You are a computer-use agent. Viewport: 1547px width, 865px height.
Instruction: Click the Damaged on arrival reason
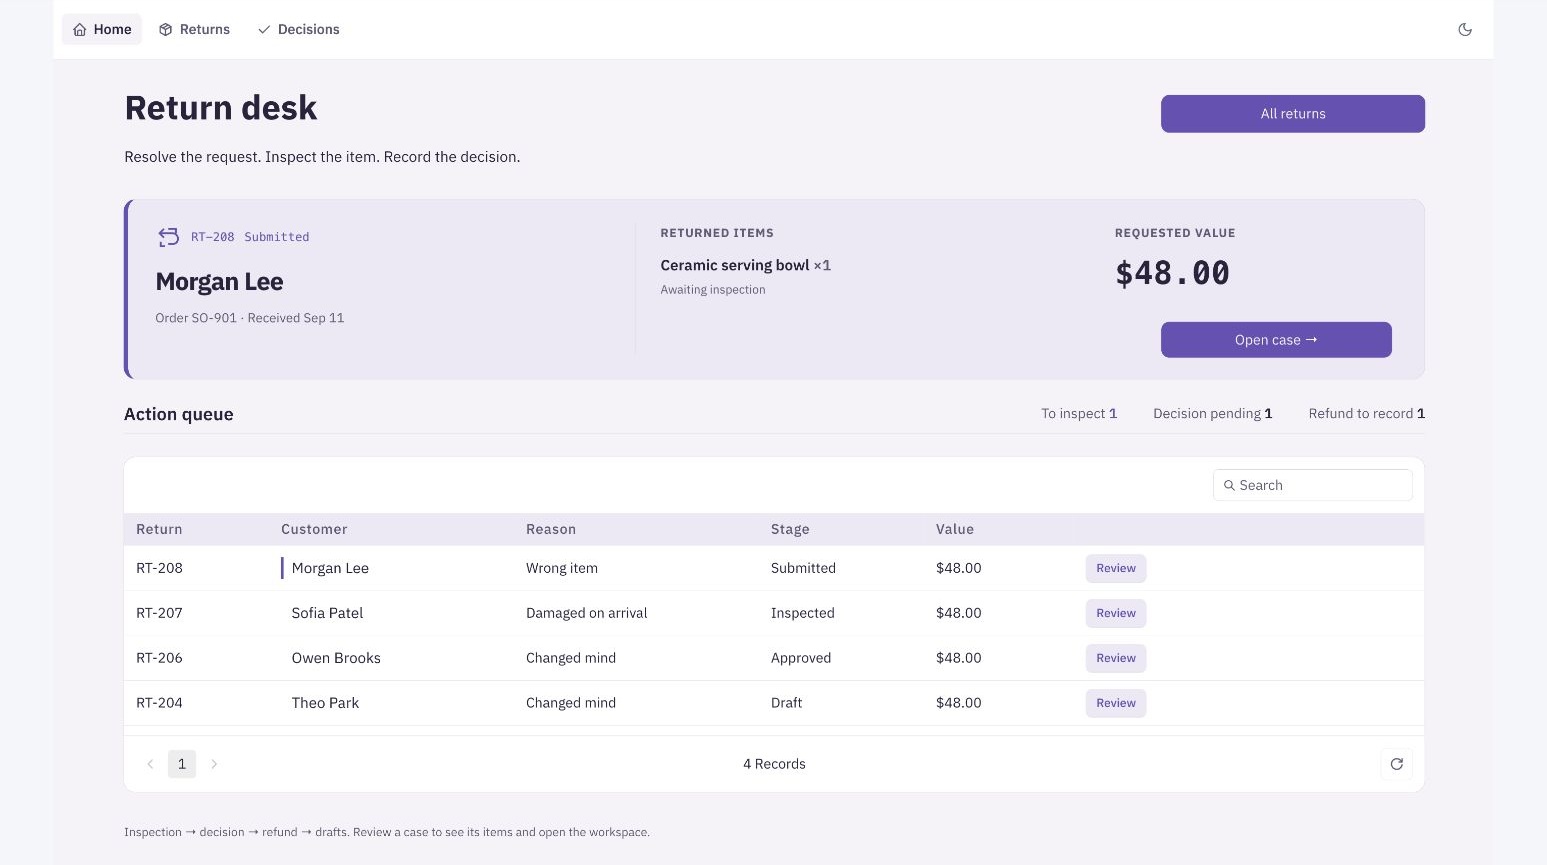(x=587, y=613)
